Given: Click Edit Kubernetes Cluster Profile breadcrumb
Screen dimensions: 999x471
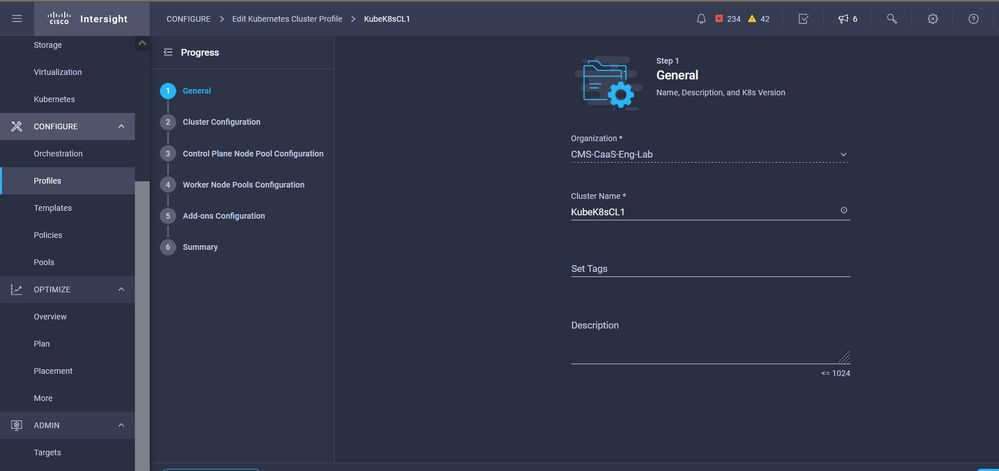Looking at the screenshot, I should pyautogui.click(x=287, y=19).
